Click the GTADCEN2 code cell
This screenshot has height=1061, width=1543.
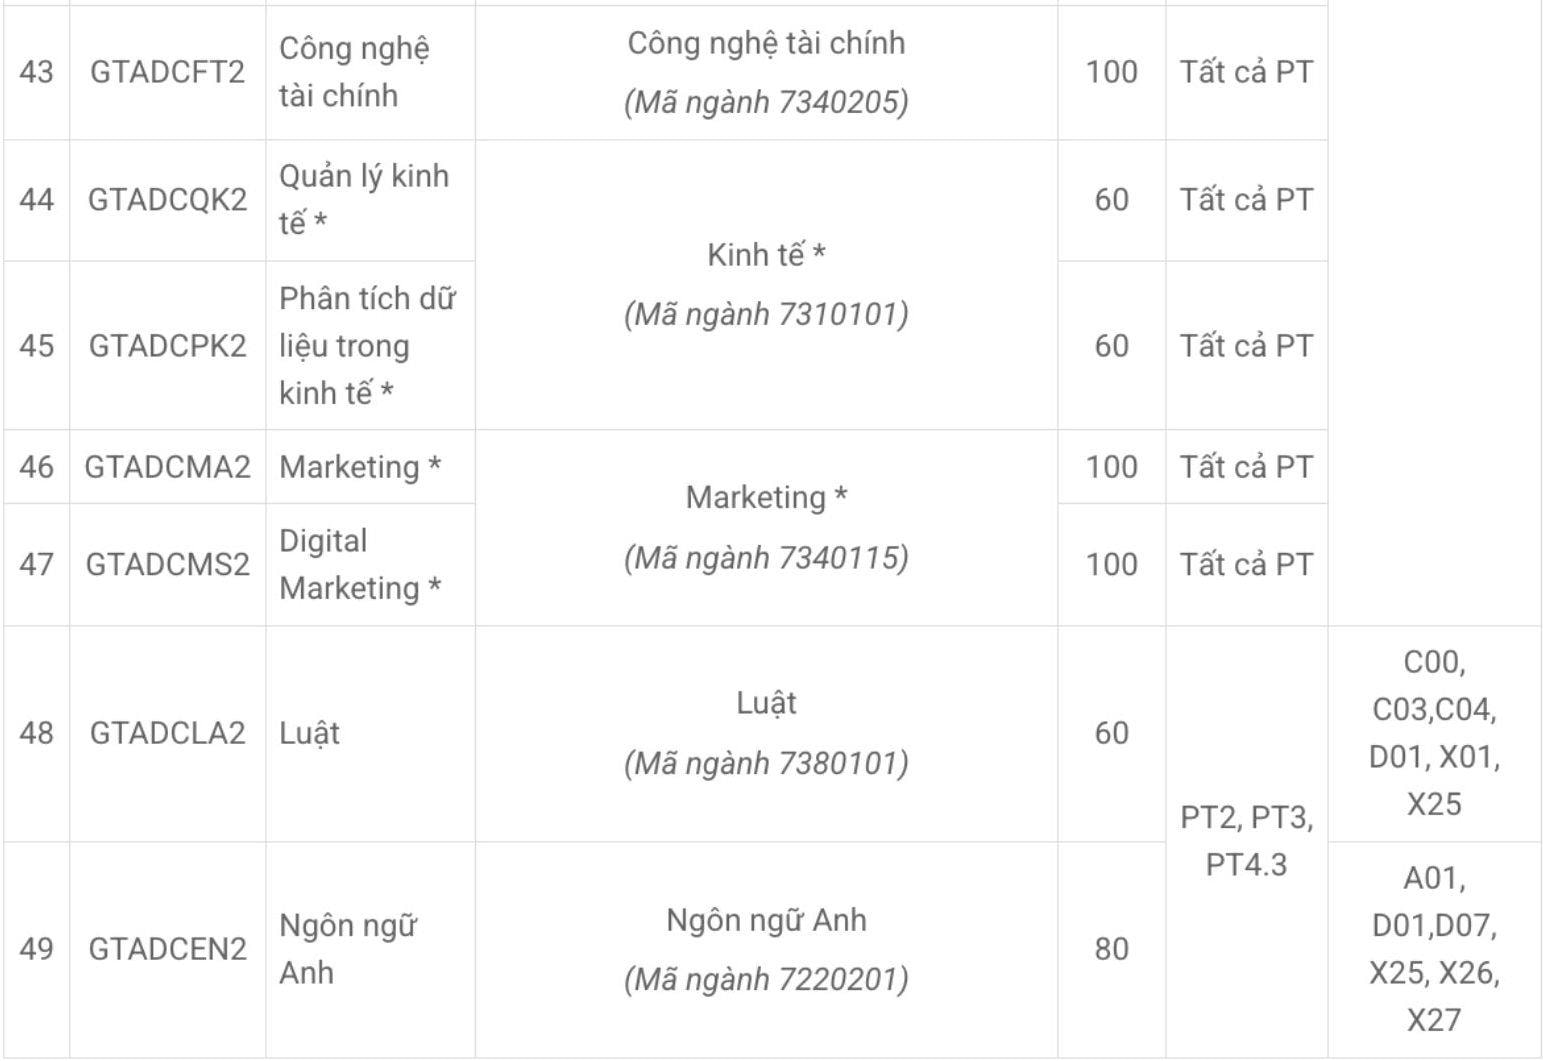167,949
